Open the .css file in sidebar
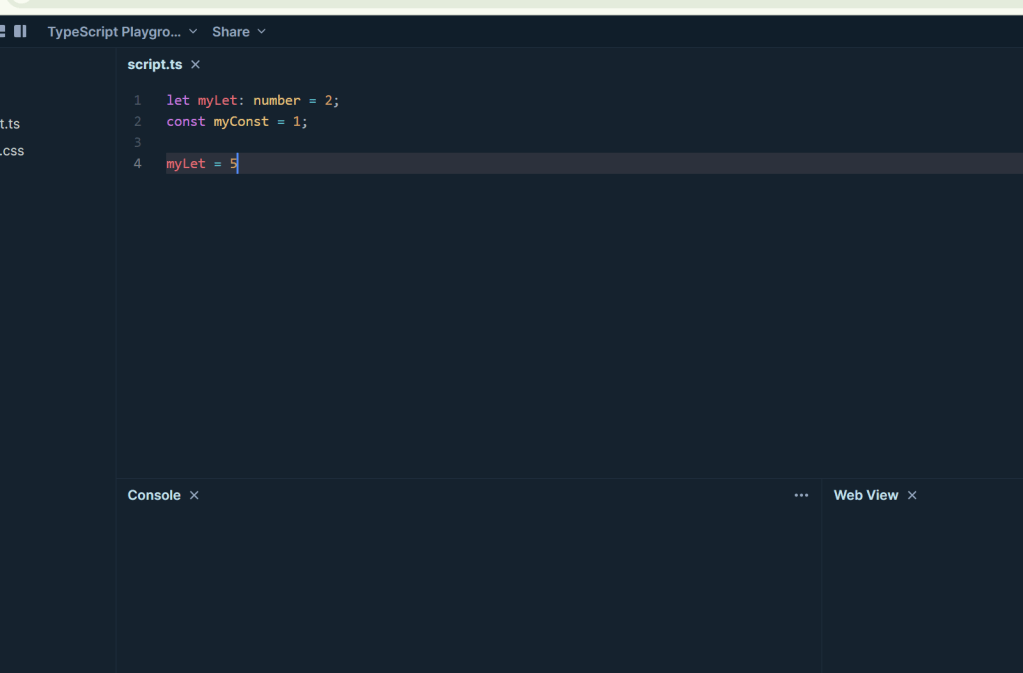 click(x=12, y=151)
